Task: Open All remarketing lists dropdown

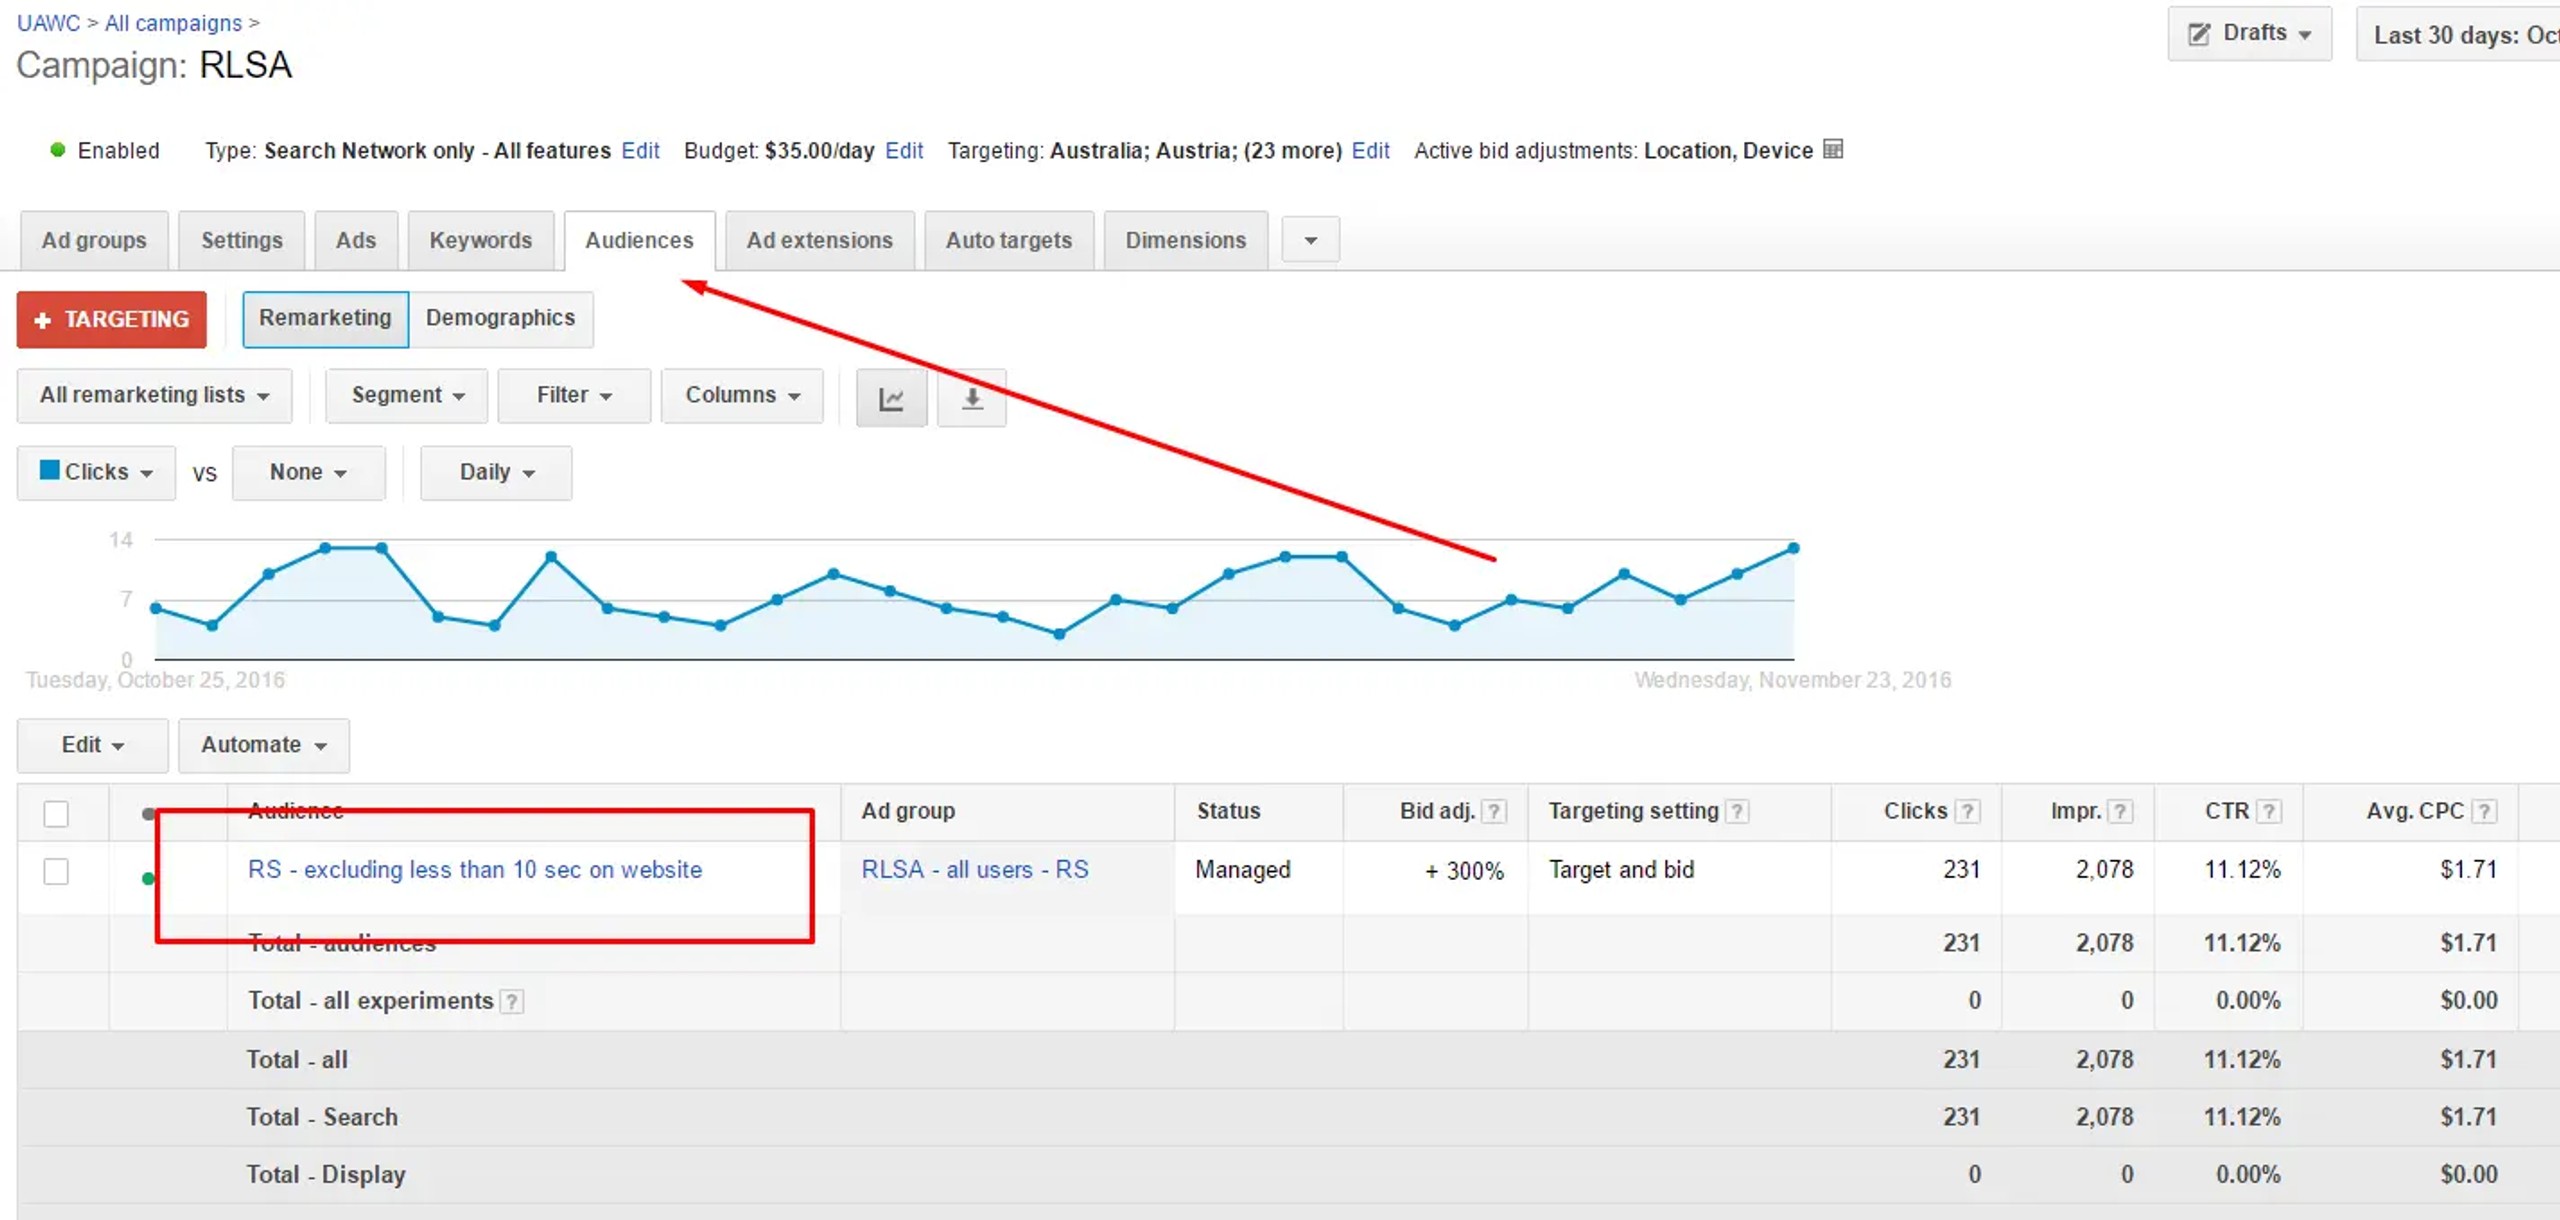Action: click(x=154, y=395)
